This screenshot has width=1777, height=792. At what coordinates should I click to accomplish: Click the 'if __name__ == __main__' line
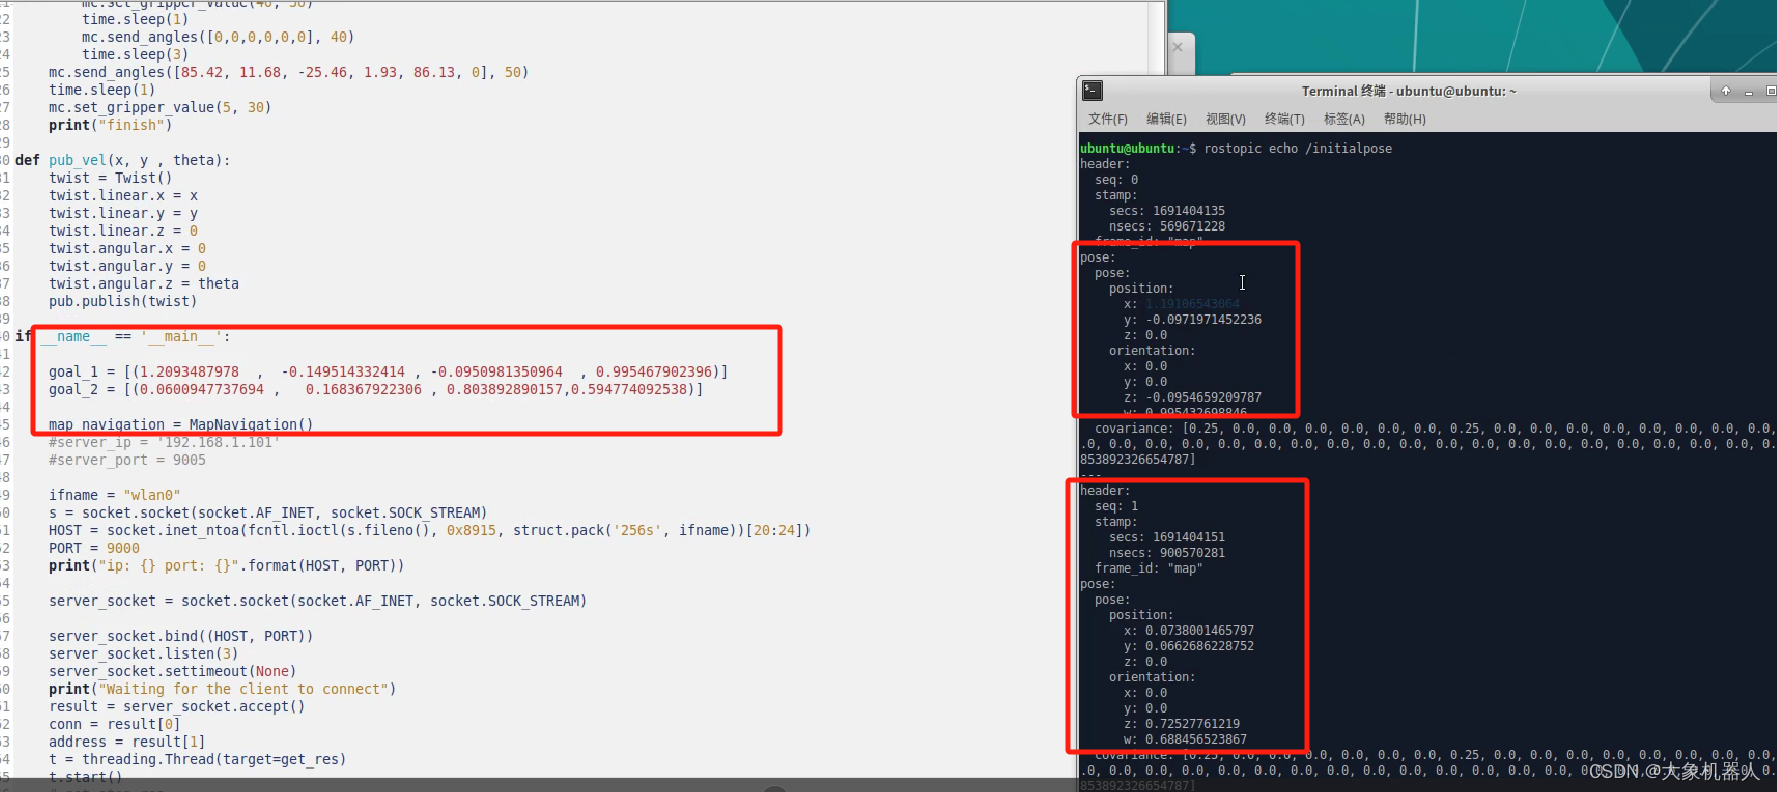point(123,337)
